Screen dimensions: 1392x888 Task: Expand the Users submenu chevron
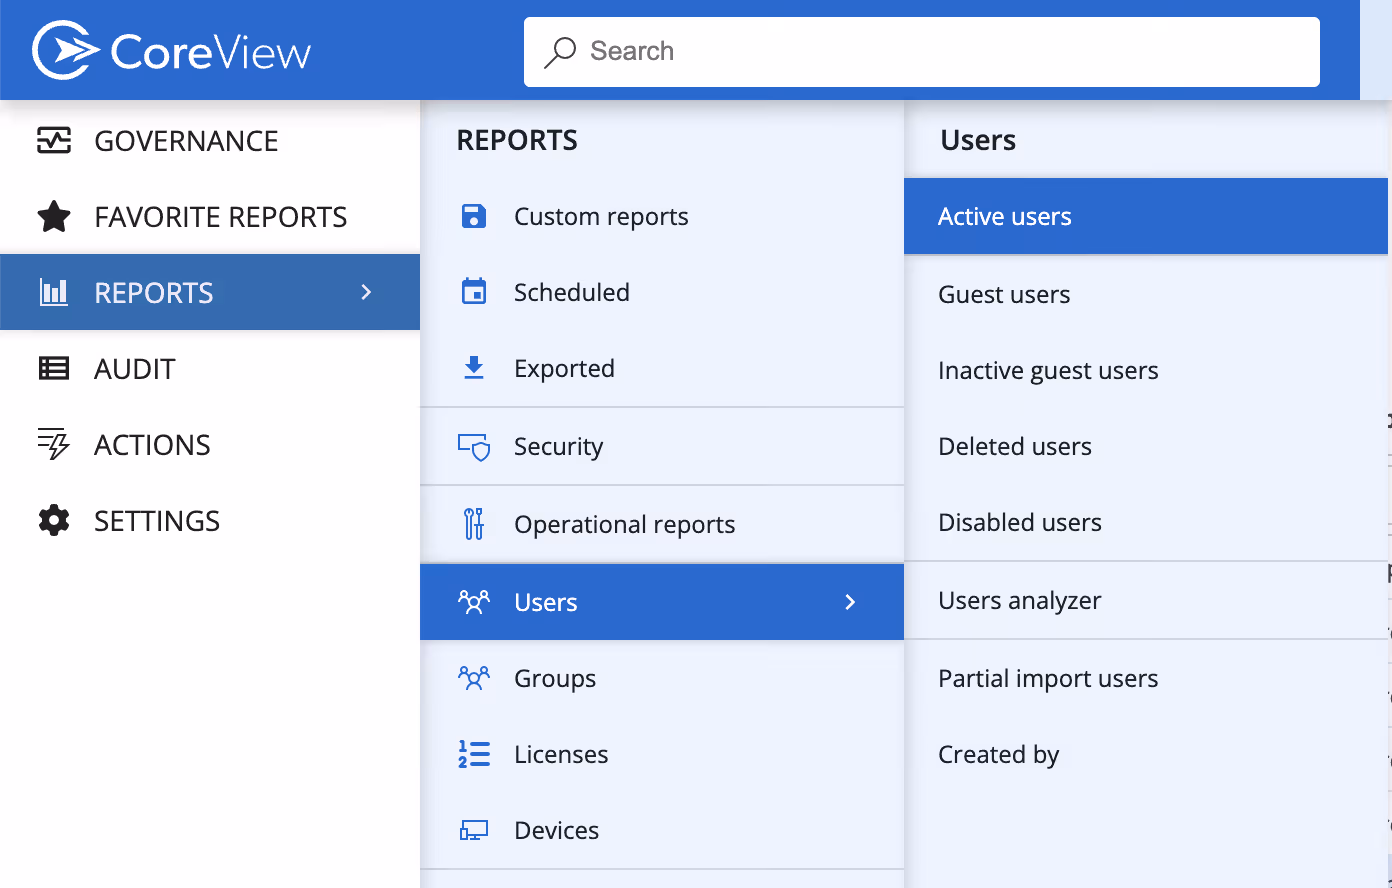(850, 602)
